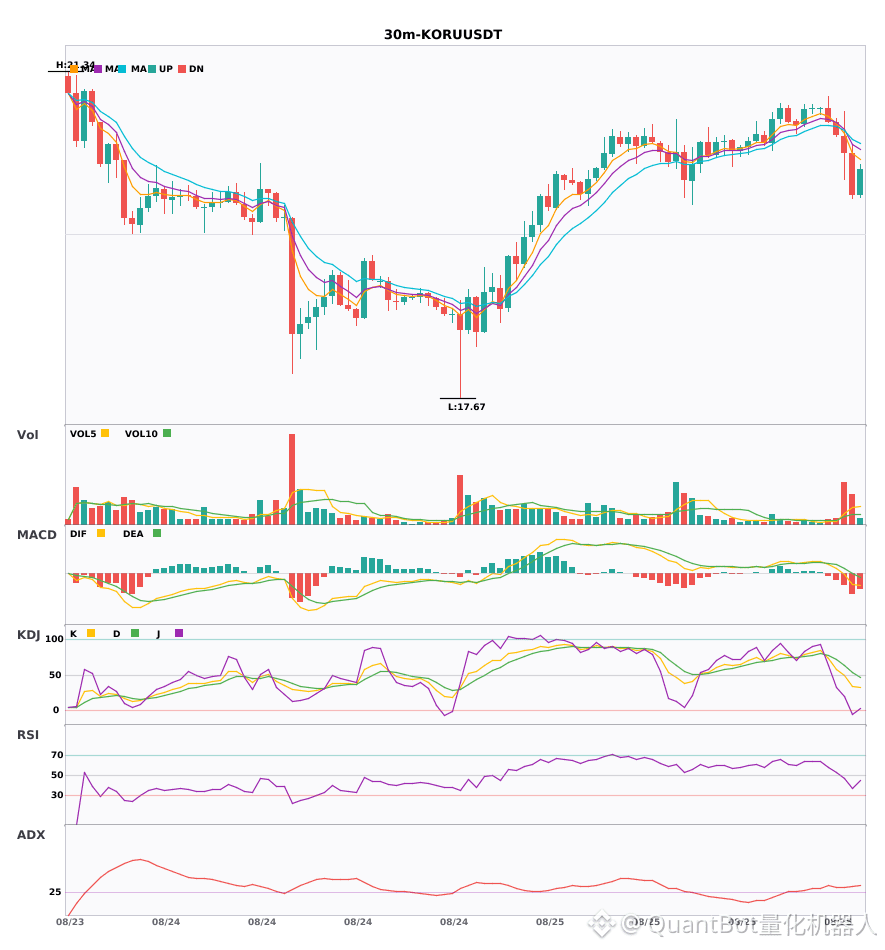The width and height of the screenshot is (885, 950).
Task: Click the 100 axis value in KDJ
Action: (x=55, y=639)
